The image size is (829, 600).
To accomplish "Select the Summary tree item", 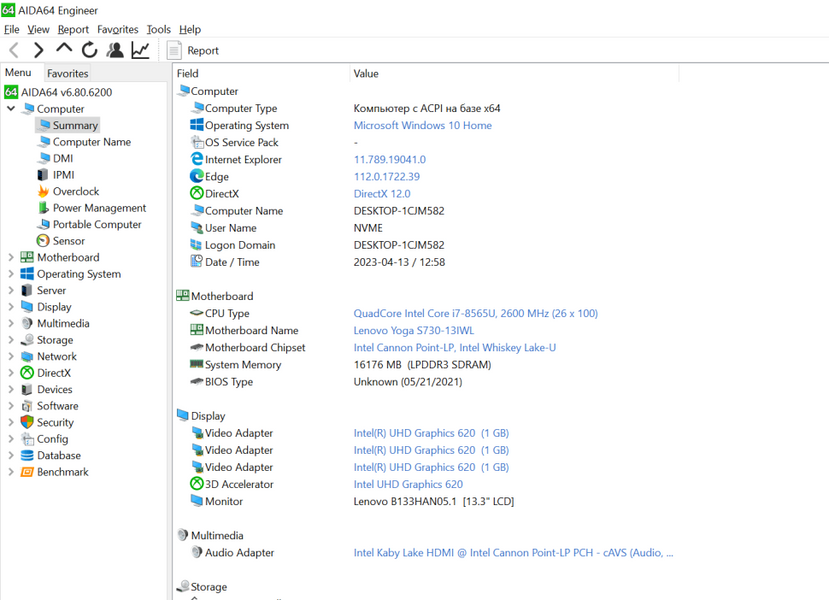I will 68,125.
